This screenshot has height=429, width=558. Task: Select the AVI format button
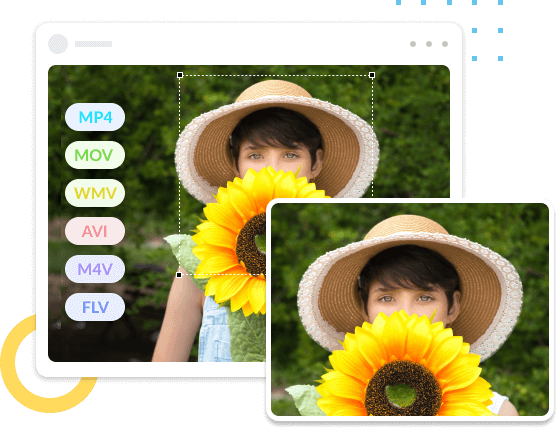pos(95,231)
